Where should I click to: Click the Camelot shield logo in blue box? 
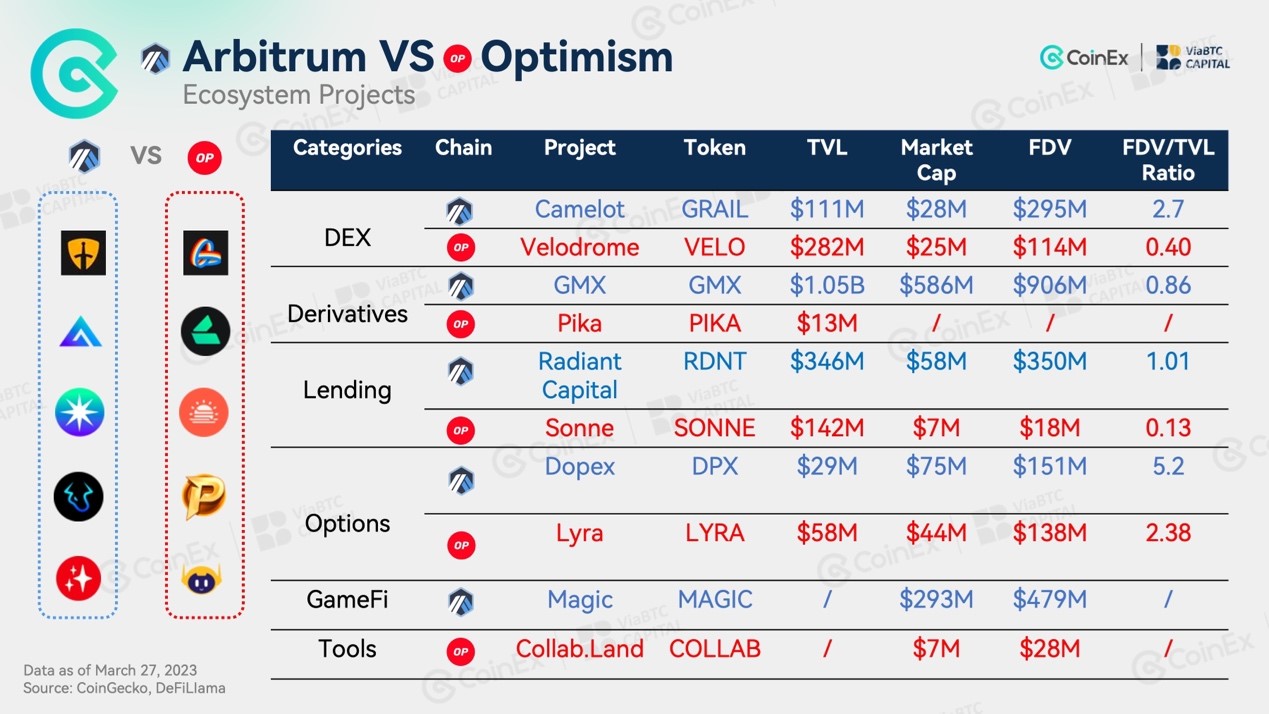click(x=82, y=253)
